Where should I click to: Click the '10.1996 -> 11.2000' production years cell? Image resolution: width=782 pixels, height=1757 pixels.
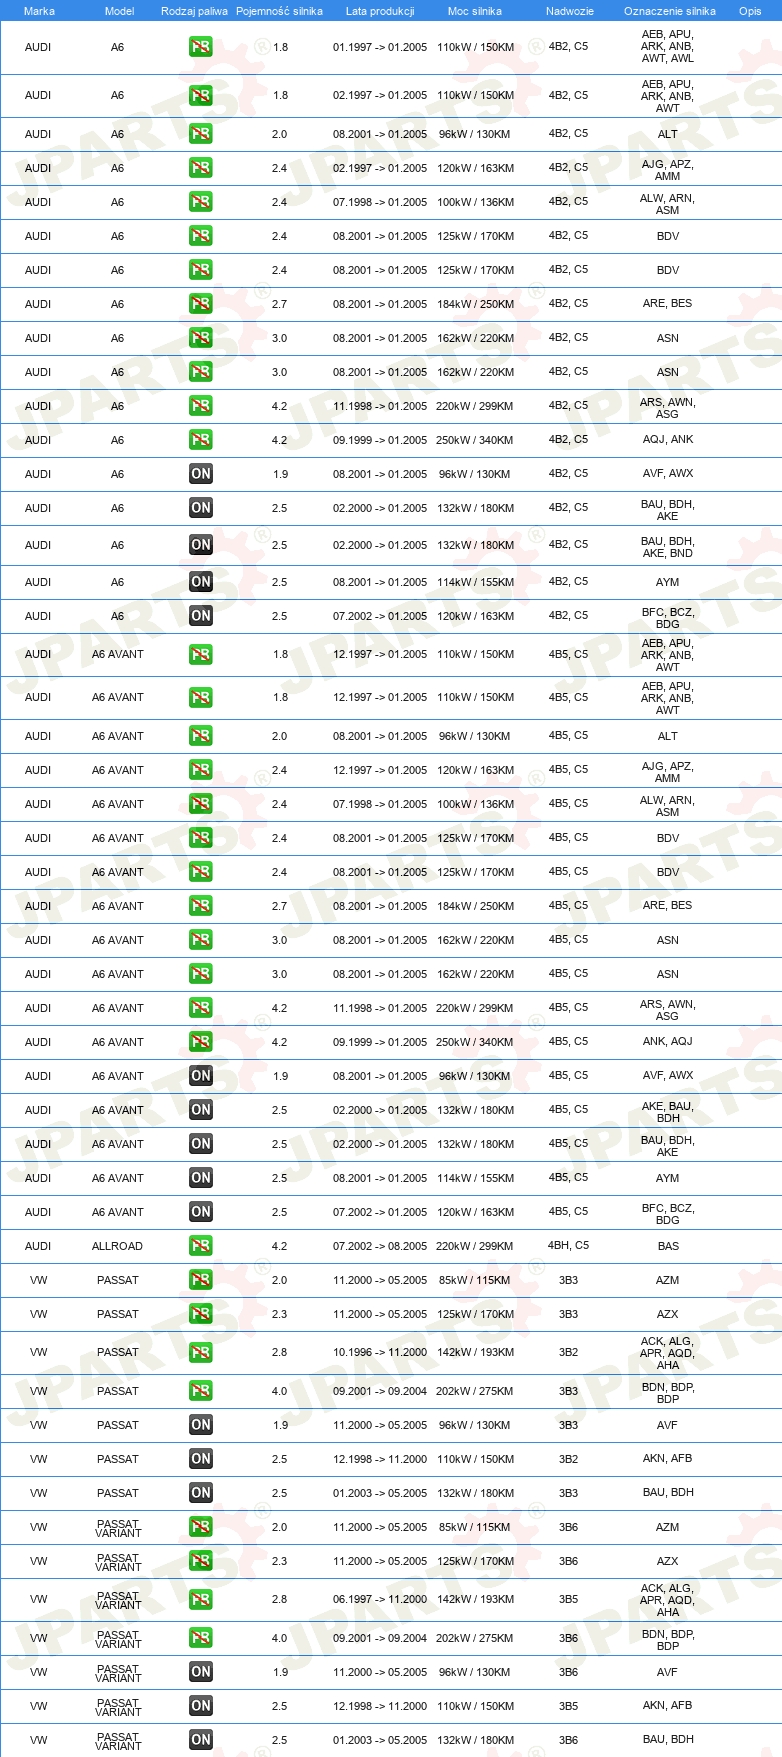380,1352
